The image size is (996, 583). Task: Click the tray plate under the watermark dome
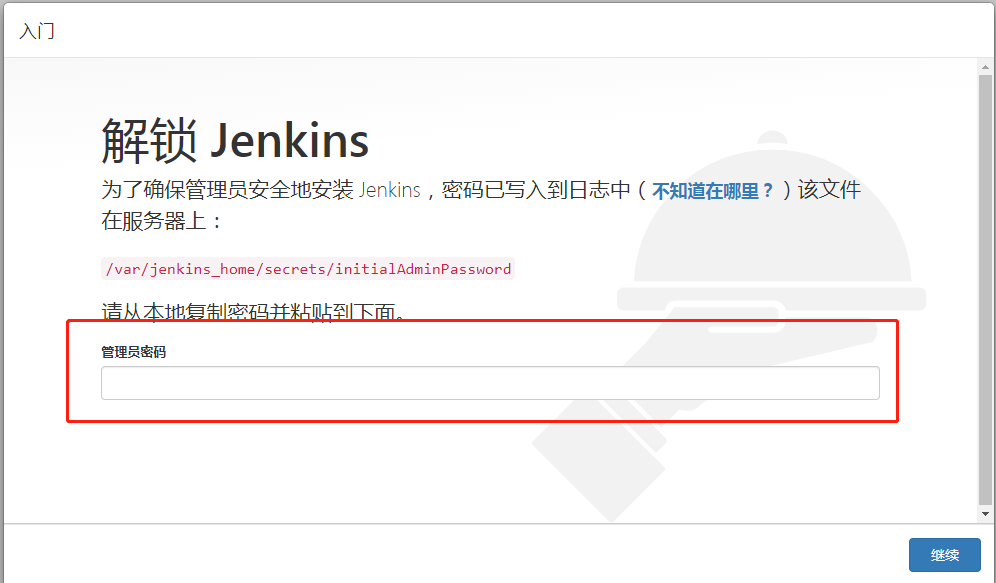[x=771, y=298]
